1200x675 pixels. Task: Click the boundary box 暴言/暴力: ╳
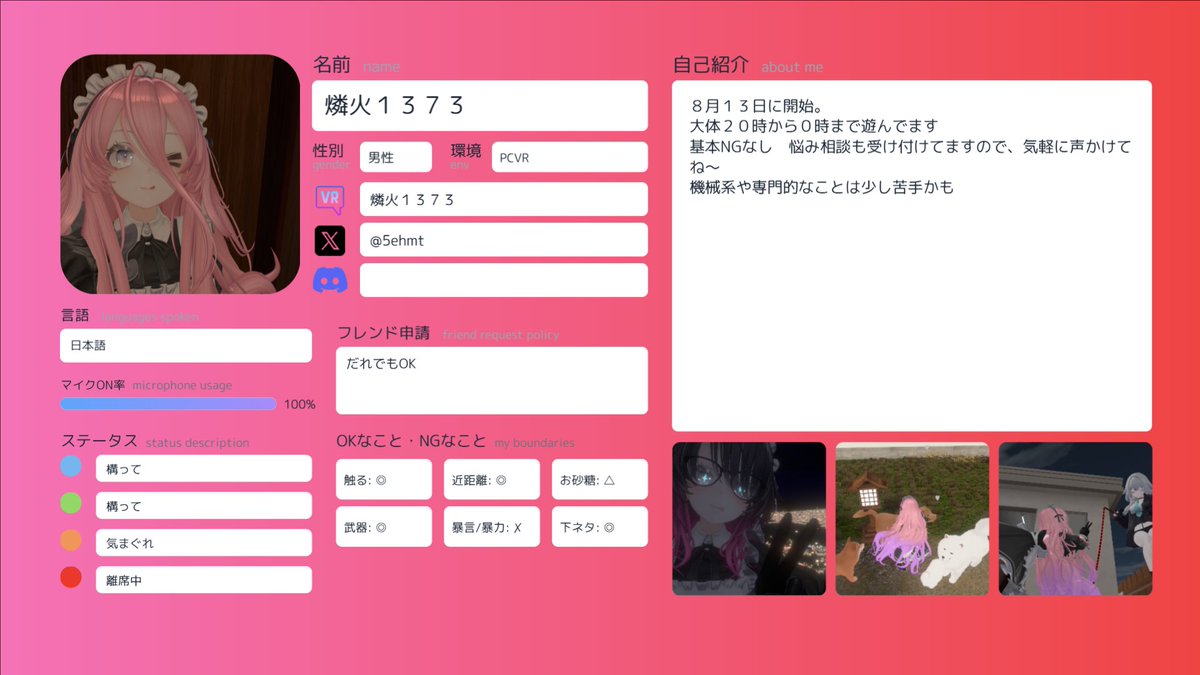tap(492, 527)
